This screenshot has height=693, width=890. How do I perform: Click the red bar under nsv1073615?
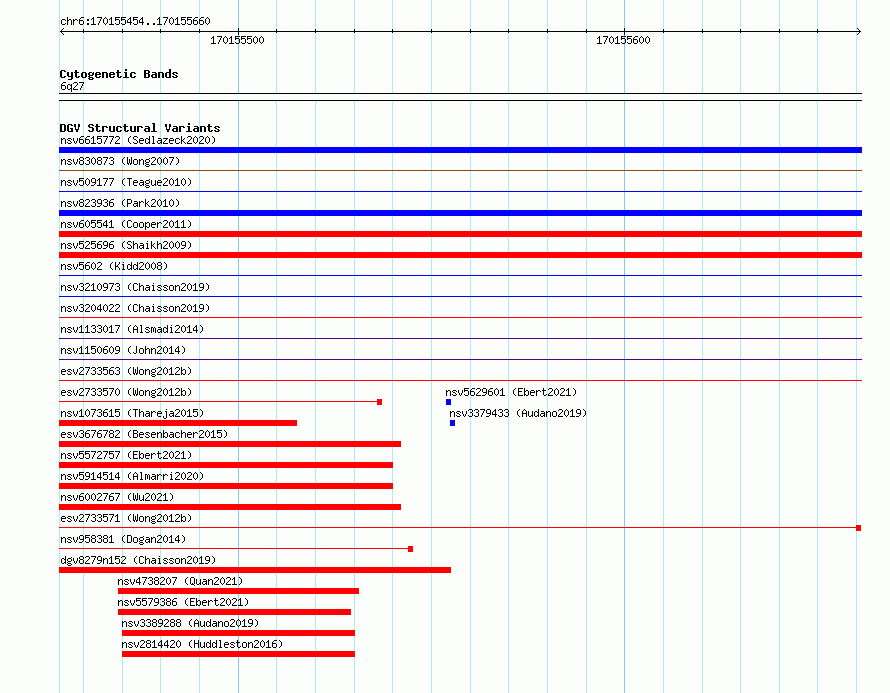coord(178,423)
